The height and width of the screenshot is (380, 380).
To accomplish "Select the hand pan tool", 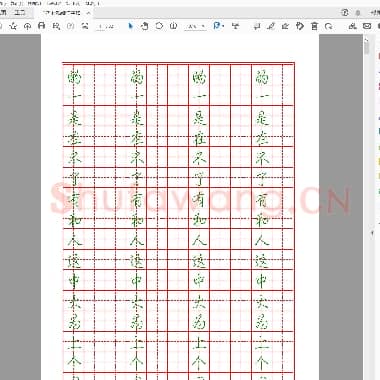I will pyautogui.click(x=145, y=26).
